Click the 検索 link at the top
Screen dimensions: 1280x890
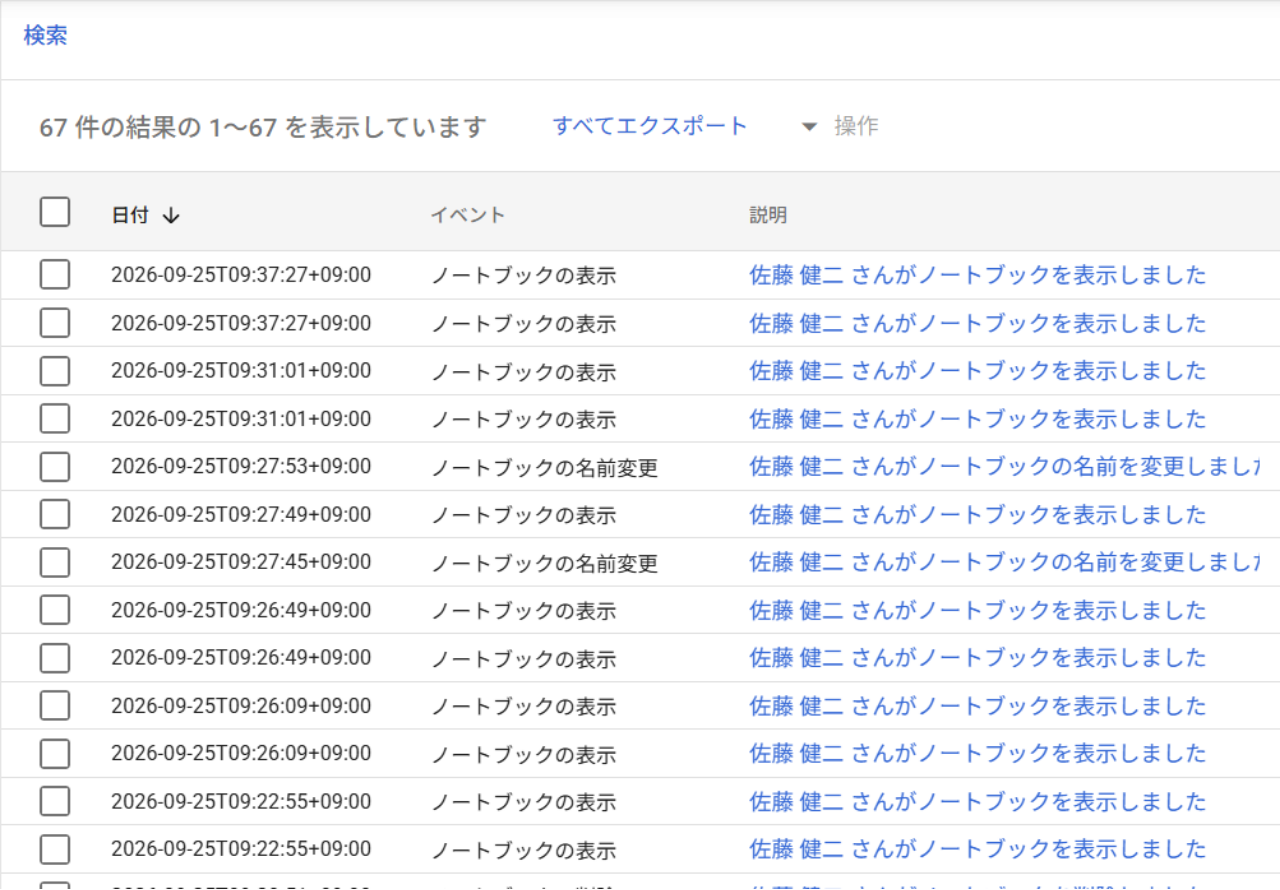coord(46,36)
